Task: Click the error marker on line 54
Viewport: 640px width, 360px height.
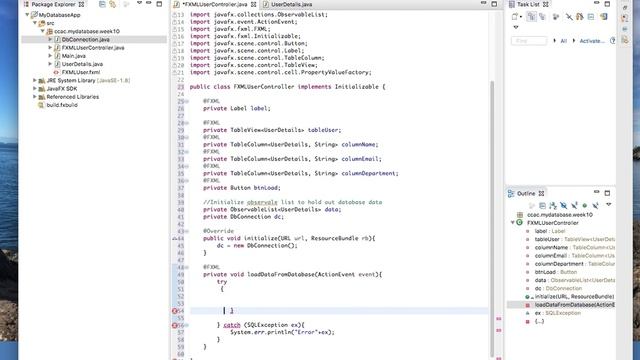Action: (175, 311)
